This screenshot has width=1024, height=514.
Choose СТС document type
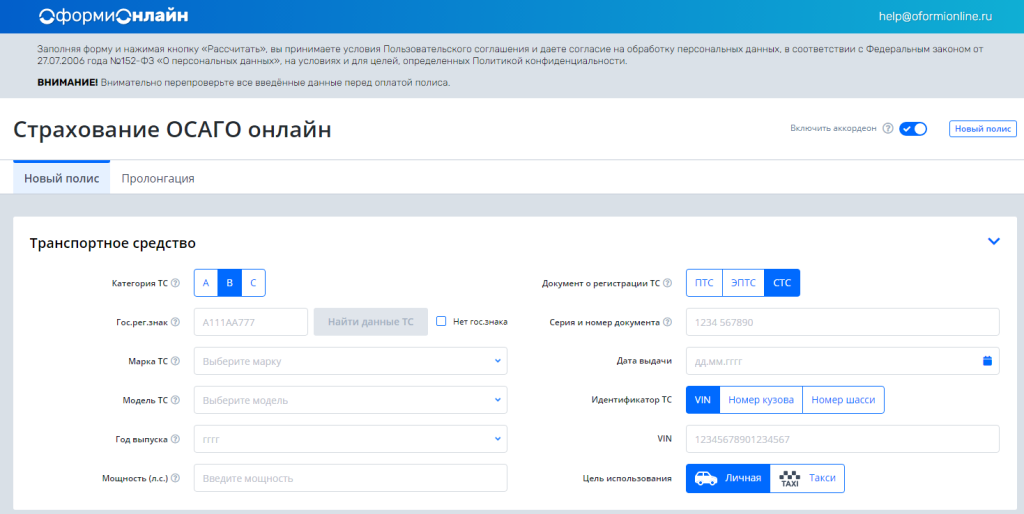tap(782, 283)
